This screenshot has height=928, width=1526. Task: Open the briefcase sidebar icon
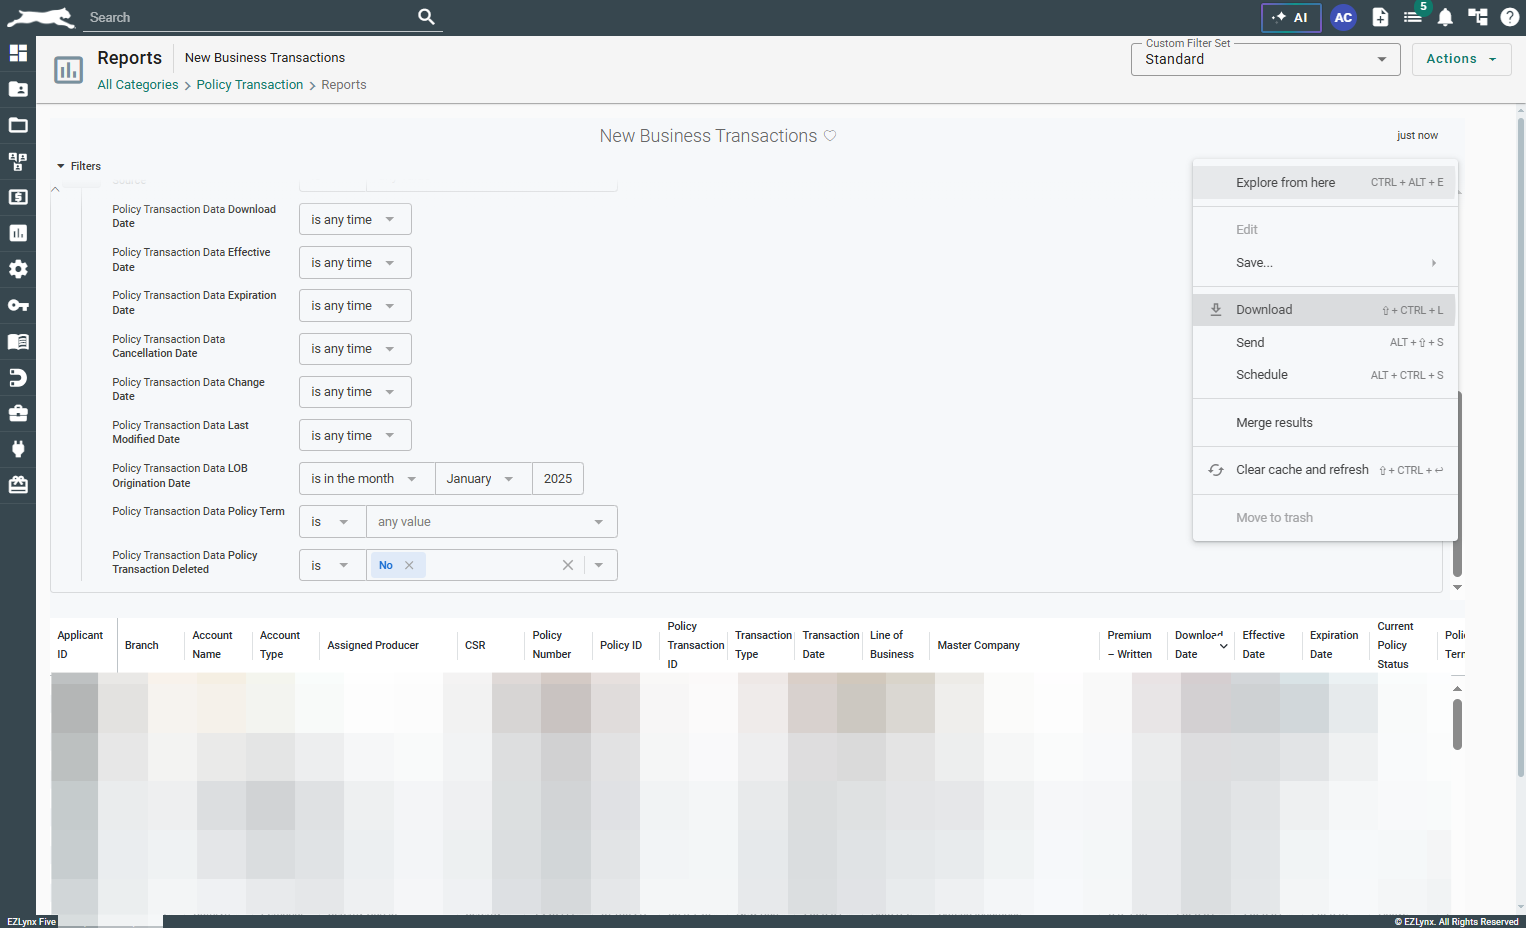coord(18,413)
